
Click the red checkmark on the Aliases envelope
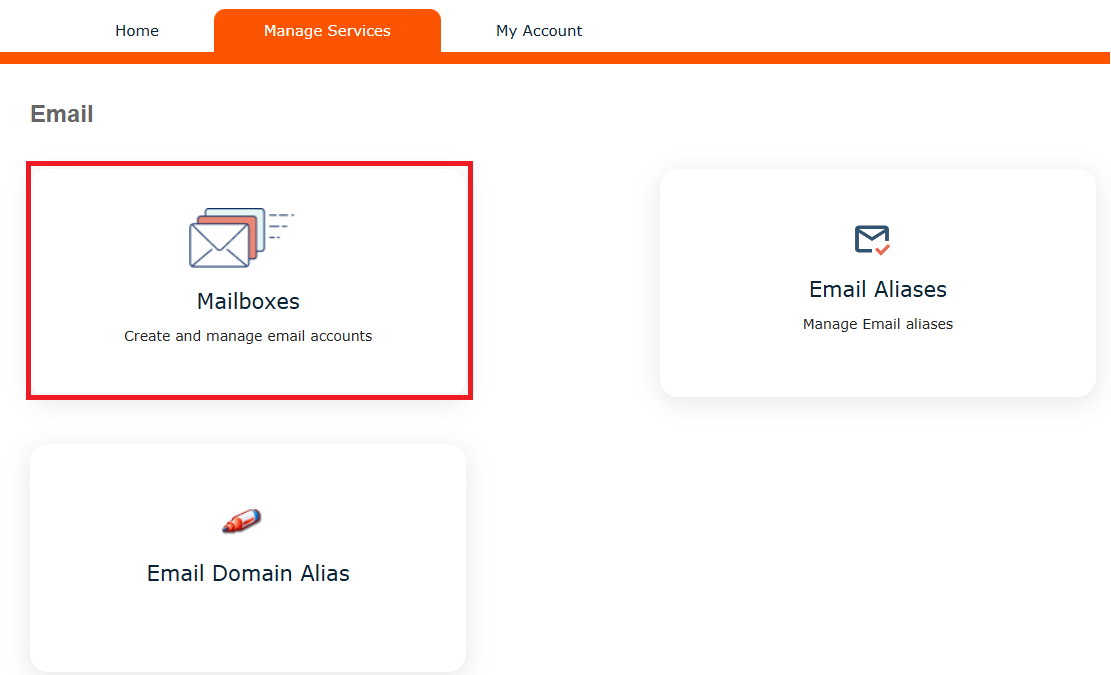tap(882, 248)
